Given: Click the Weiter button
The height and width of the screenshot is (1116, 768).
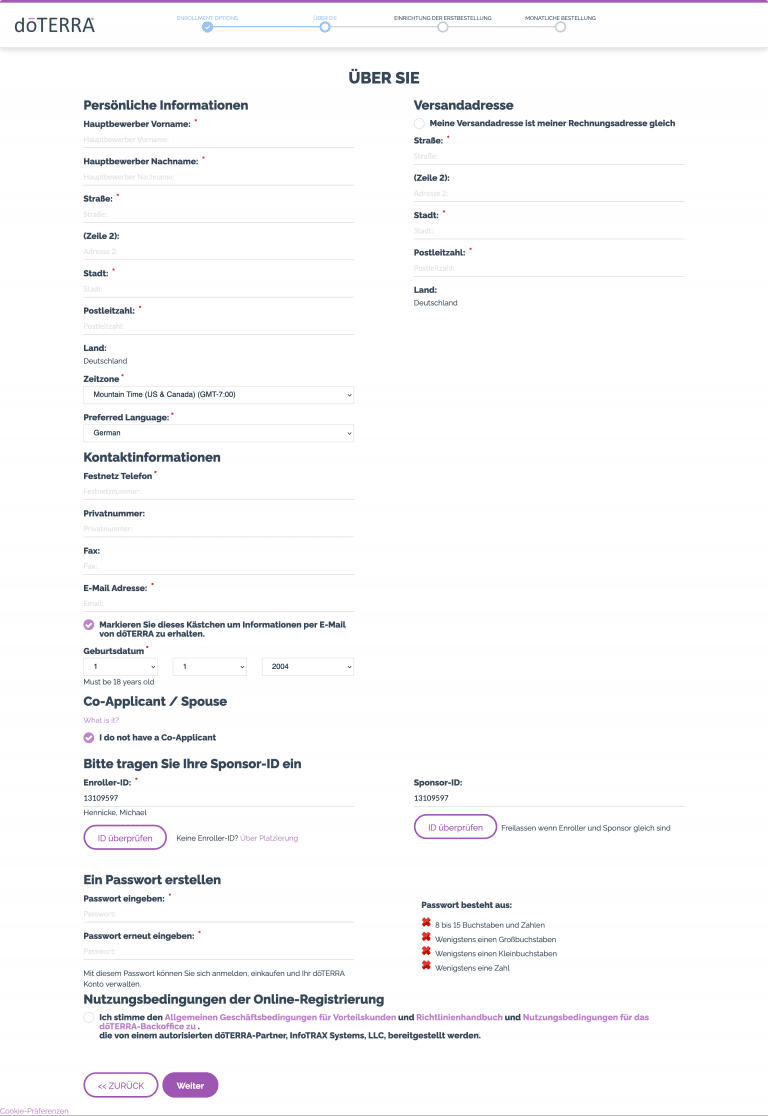Looking at the screenshot, I should [x=190, y=1085].
